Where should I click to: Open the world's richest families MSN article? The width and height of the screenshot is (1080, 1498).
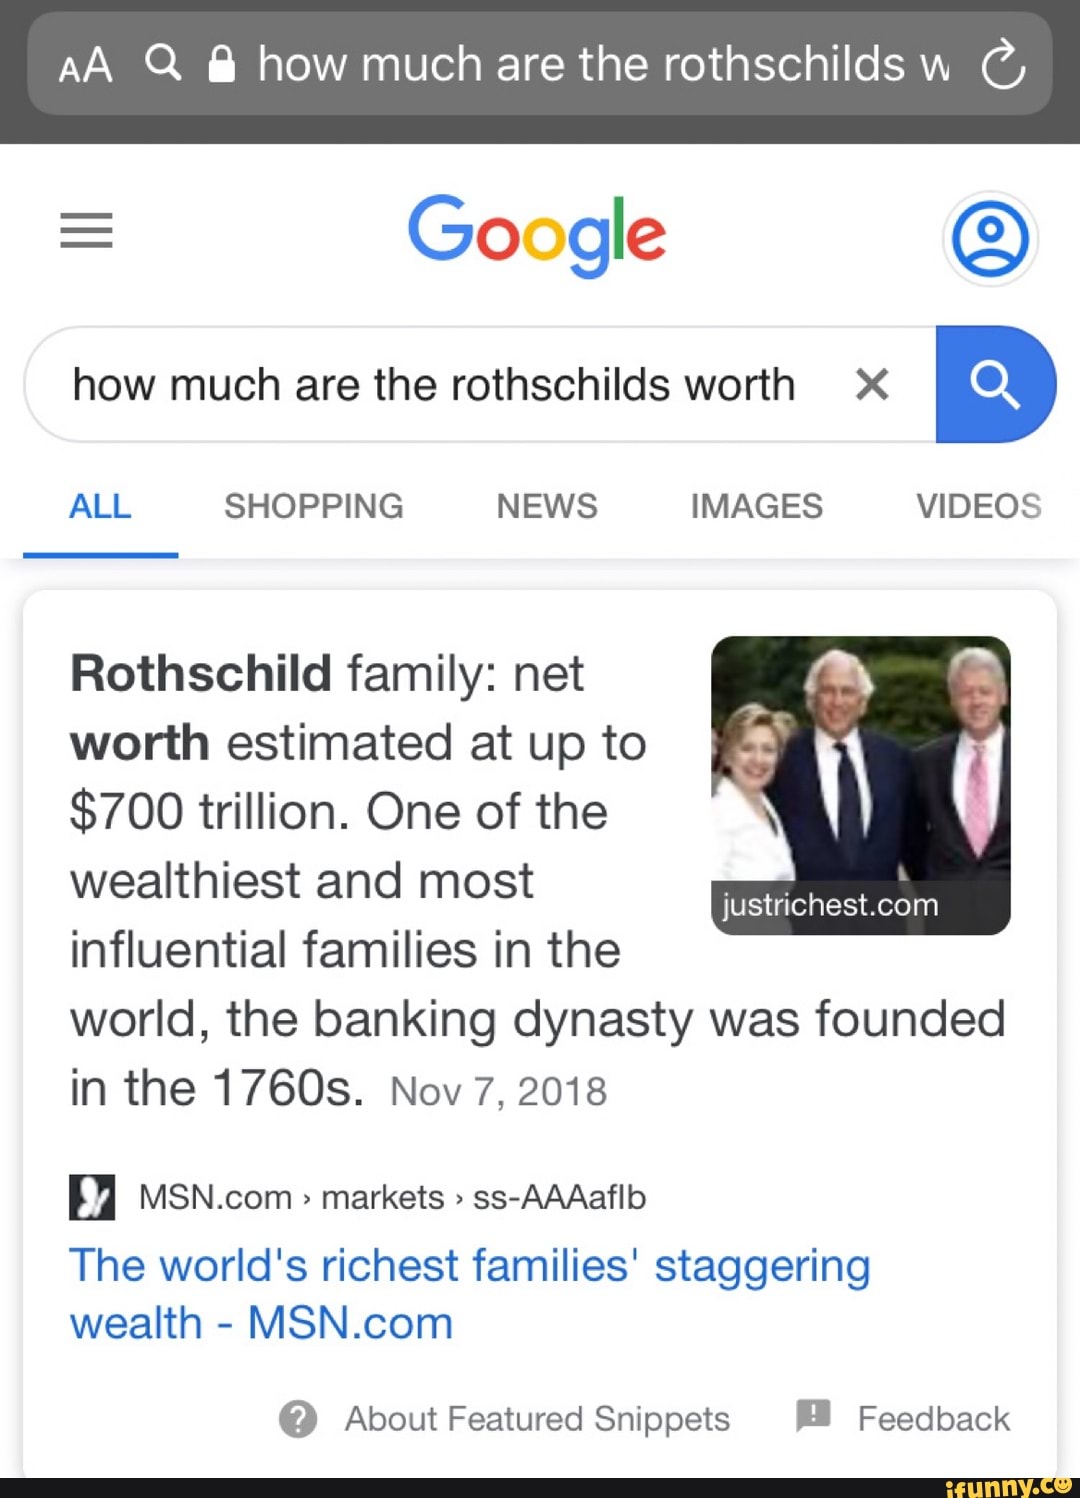[x=470, y=1293]
